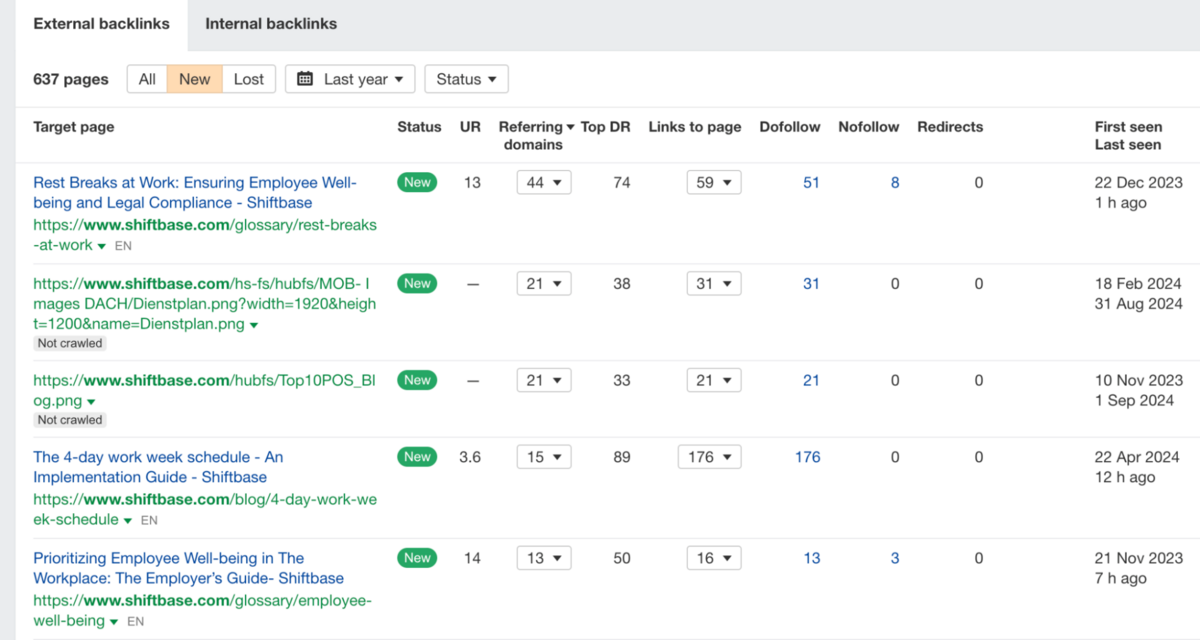Image resolution: width=1200 pixels, height=640 pixels.
Task: Expand the 44 referring domains dropdown
Action: click(x=544, y=183)
